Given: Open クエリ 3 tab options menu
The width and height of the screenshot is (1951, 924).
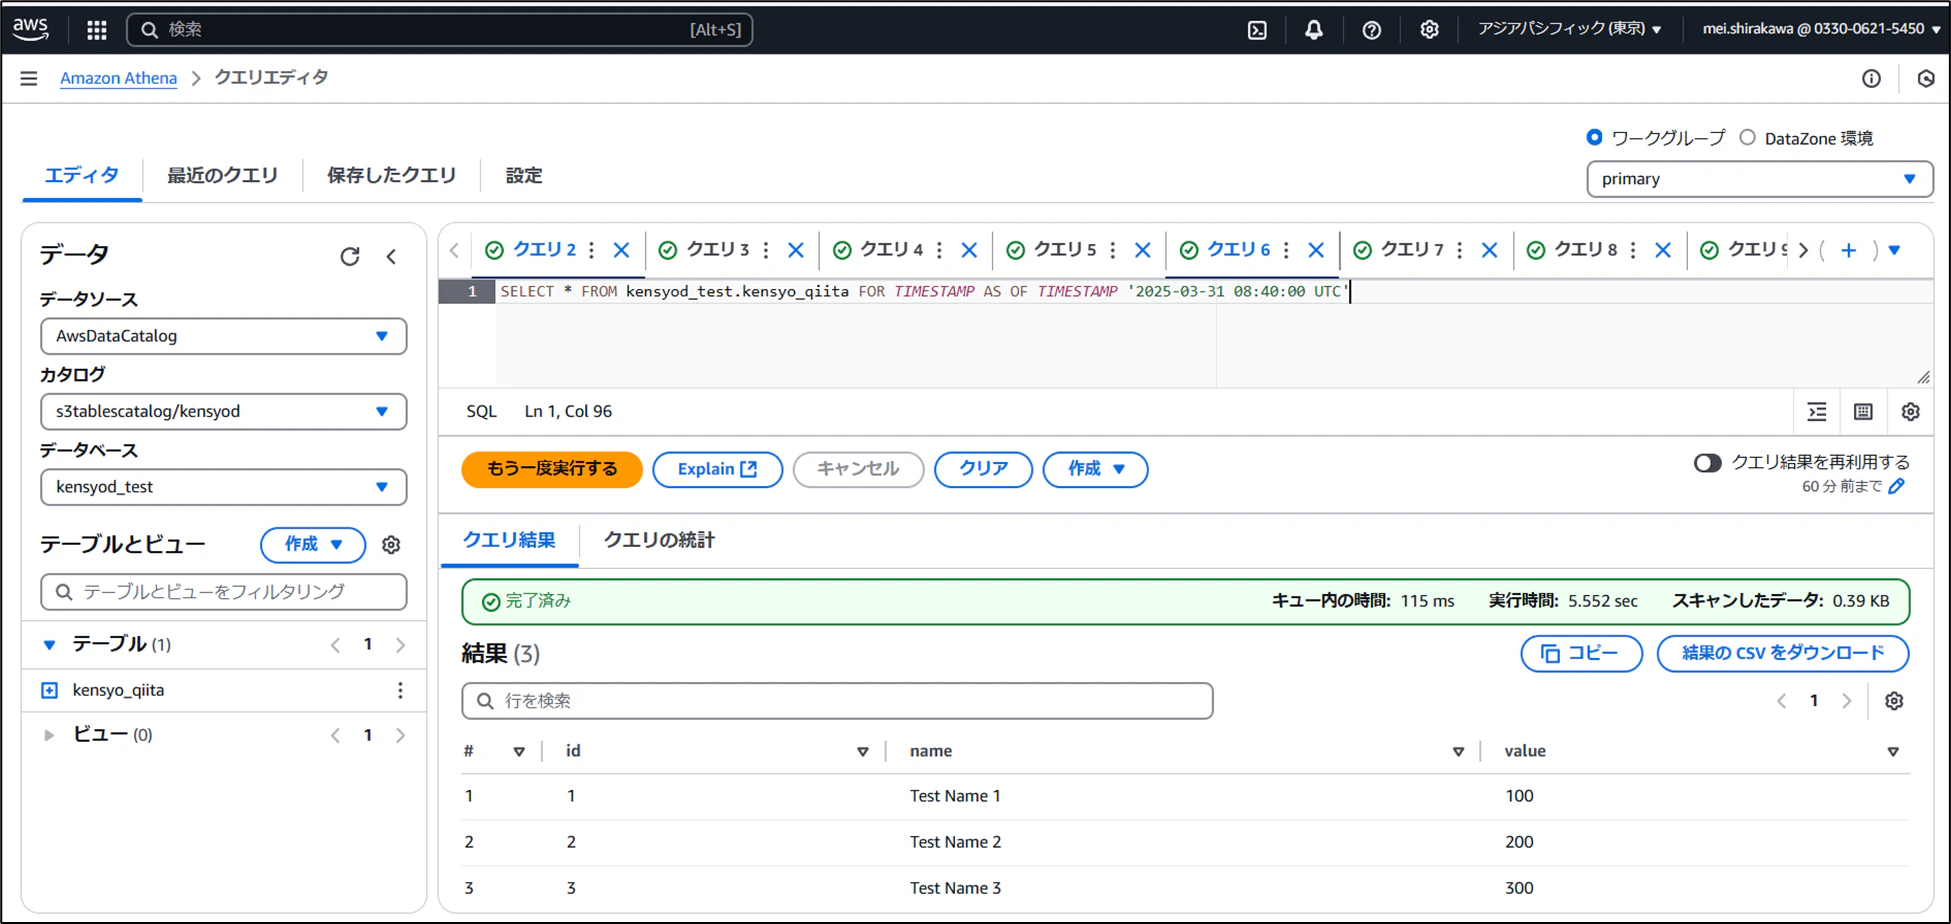Looking at the screenshot, I should coord(766,250).
